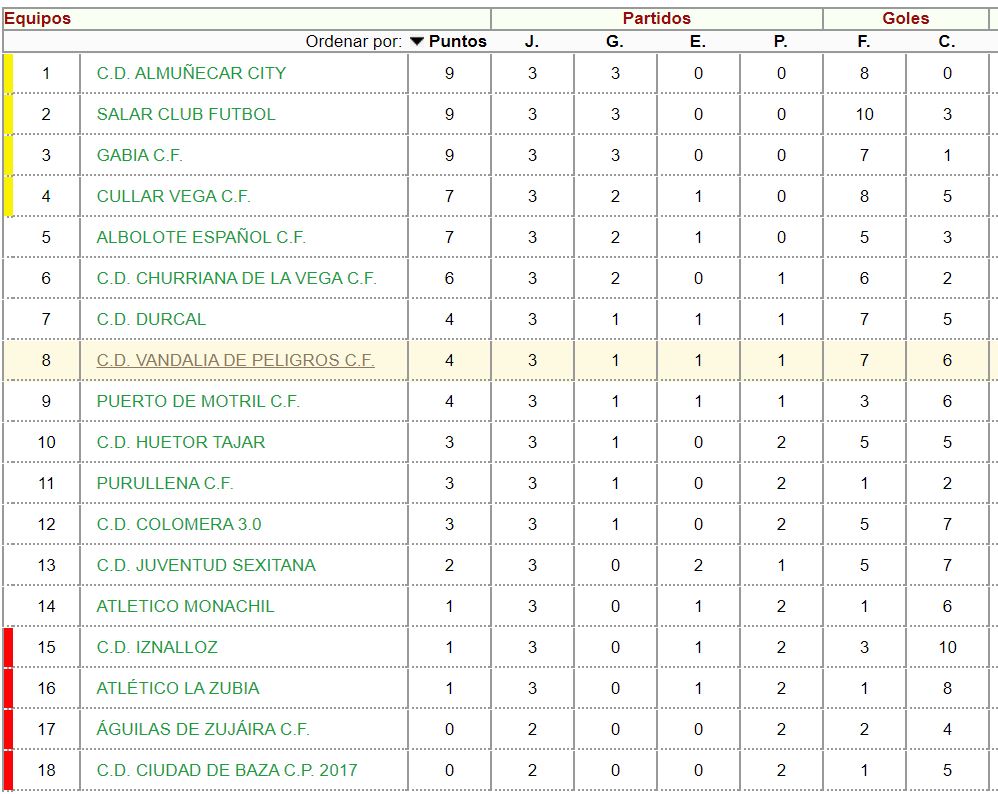Image resolution: width=998 pixels, height=794 pixels.
Task: Click the black sort arrow beside Puntos
Action: [x=417, y=41]
